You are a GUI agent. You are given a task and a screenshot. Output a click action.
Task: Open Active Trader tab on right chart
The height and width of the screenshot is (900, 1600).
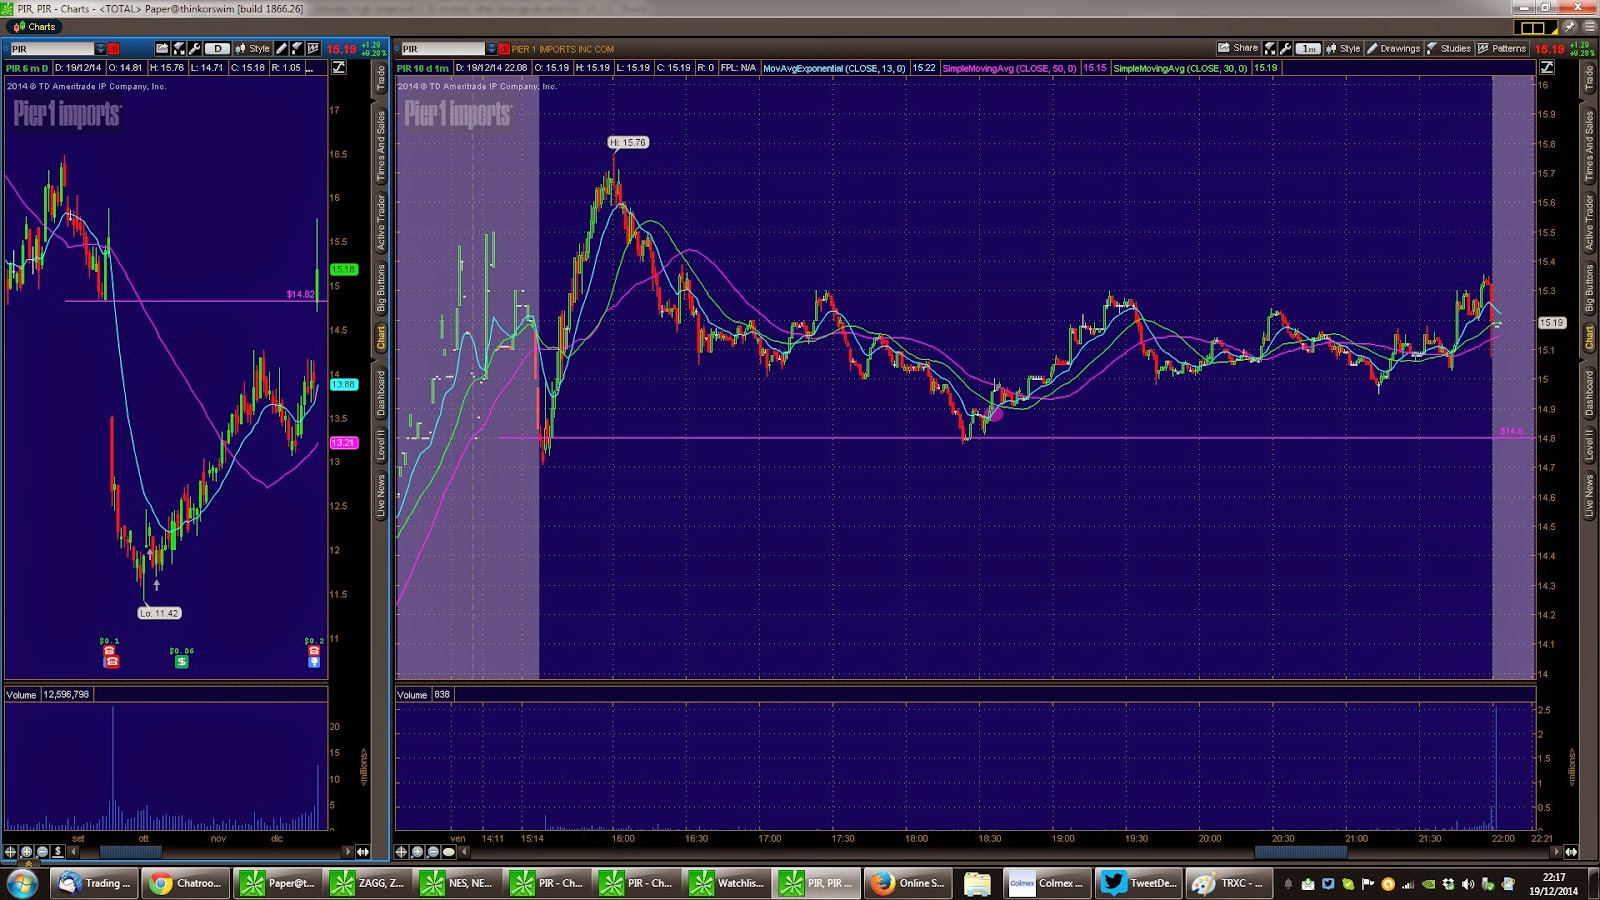click(x=1589, y=222)
